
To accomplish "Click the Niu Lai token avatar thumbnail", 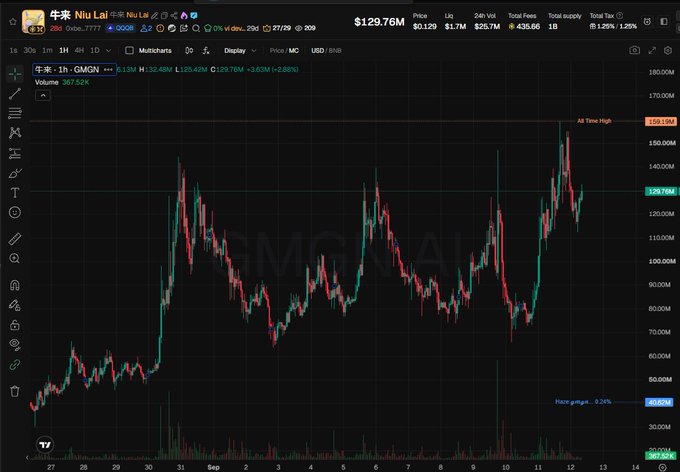I will pyautogui.click(x=33, y=22).
